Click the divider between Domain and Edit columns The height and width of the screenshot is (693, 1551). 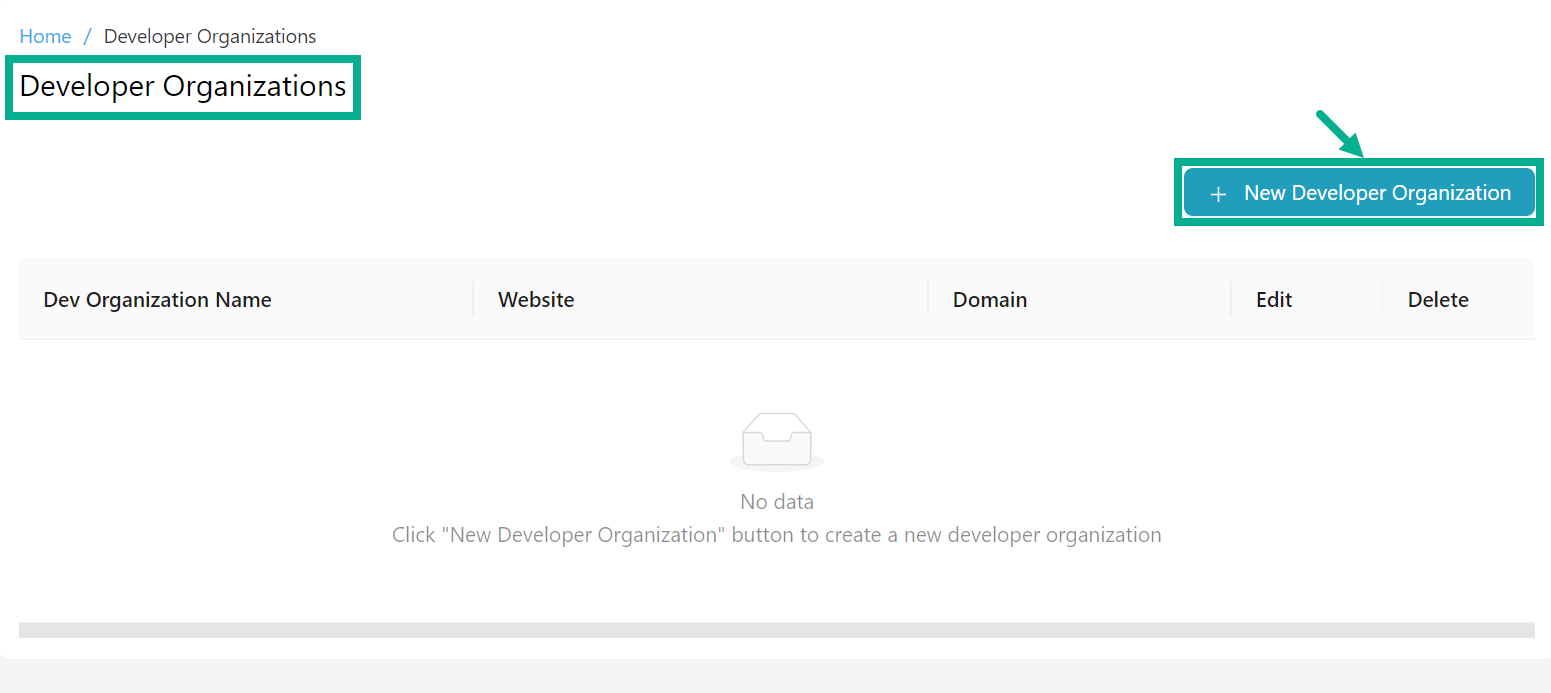coord(1231,299)
